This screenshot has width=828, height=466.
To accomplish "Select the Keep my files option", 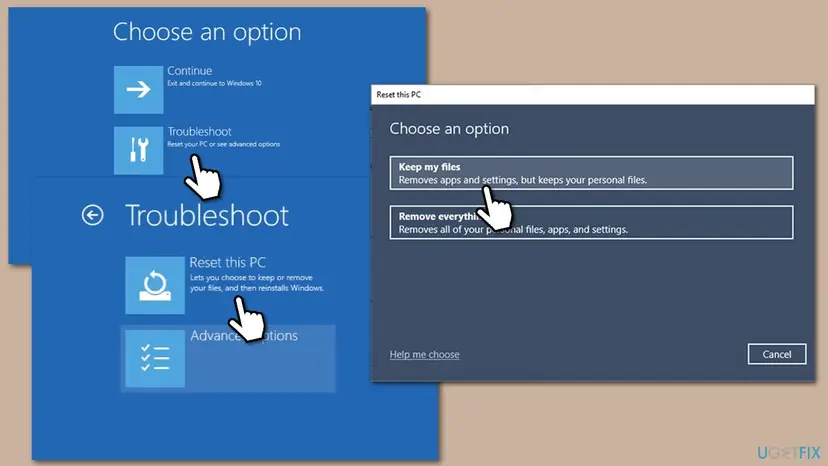I will tap(591, 173).
